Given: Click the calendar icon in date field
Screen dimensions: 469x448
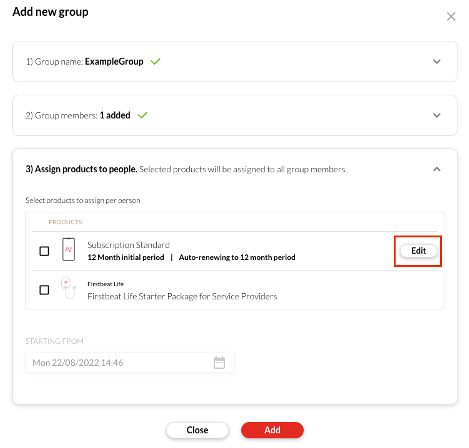Looking at the screenshot, I should coord(219,363).
